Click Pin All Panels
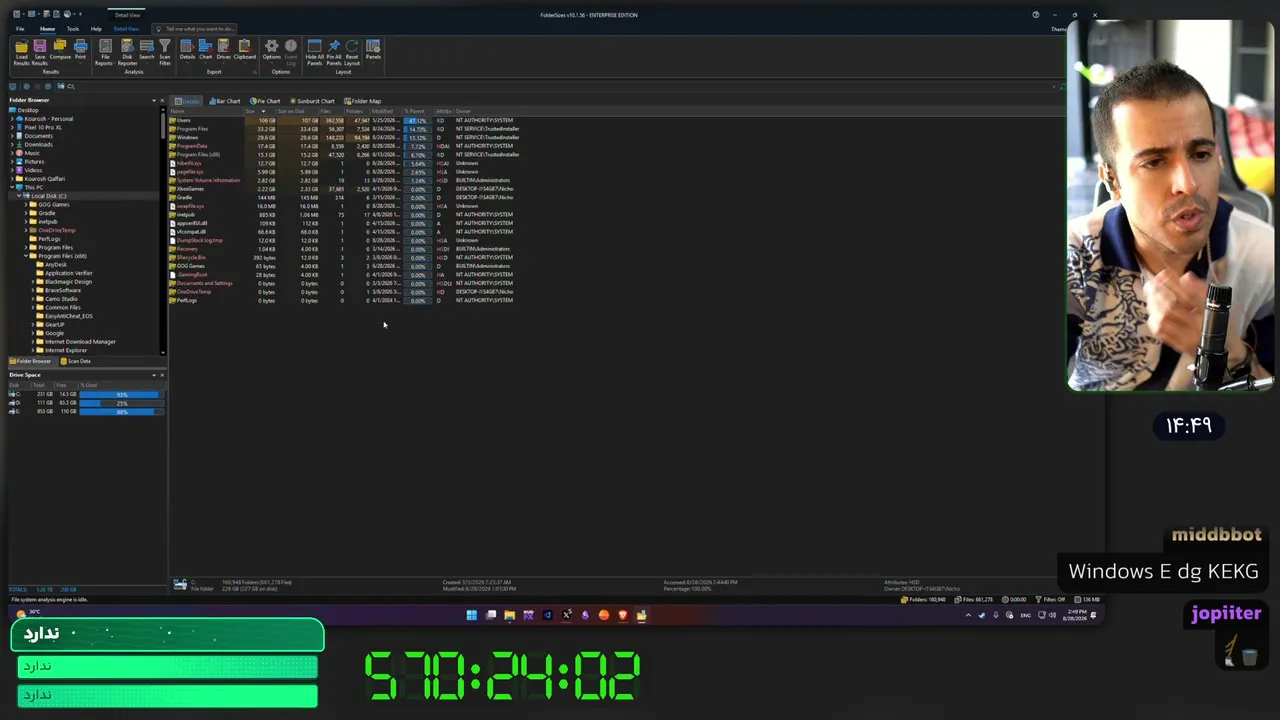Viewport: 1280px width, 720px height. tap(334, 52)
